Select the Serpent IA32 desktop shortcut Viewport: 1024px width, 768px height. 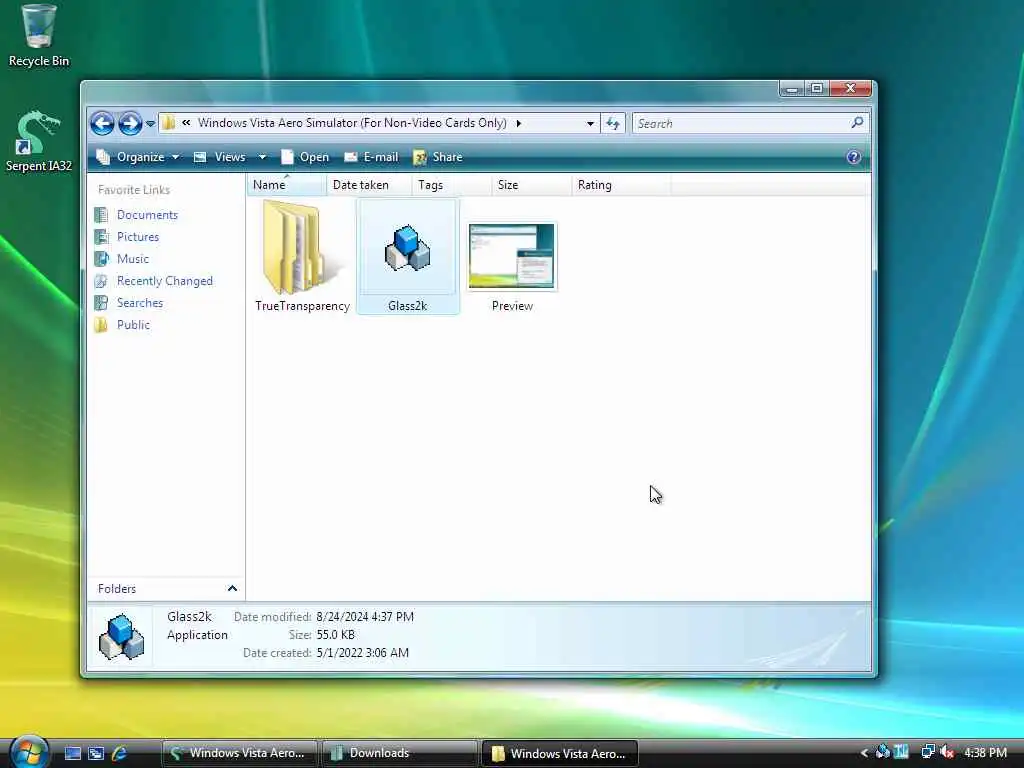point(39,142)
